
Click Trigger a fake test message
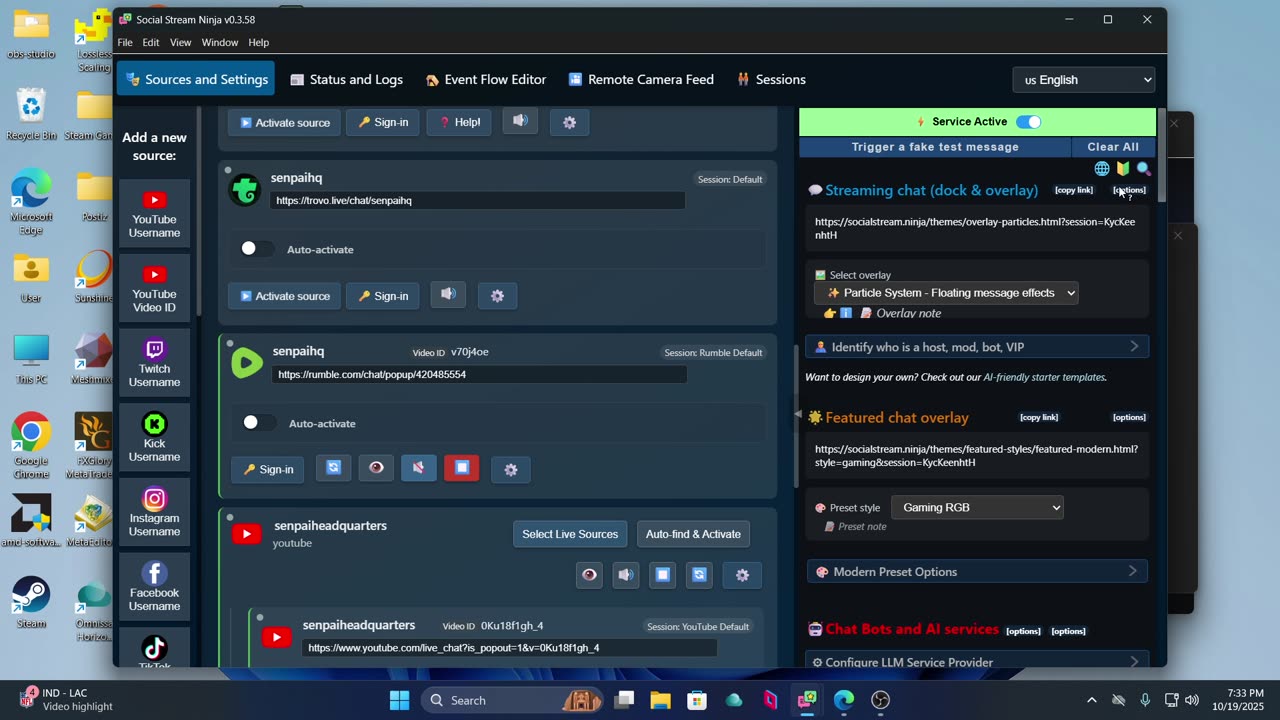pyautogui.click(x=935, y=147)
